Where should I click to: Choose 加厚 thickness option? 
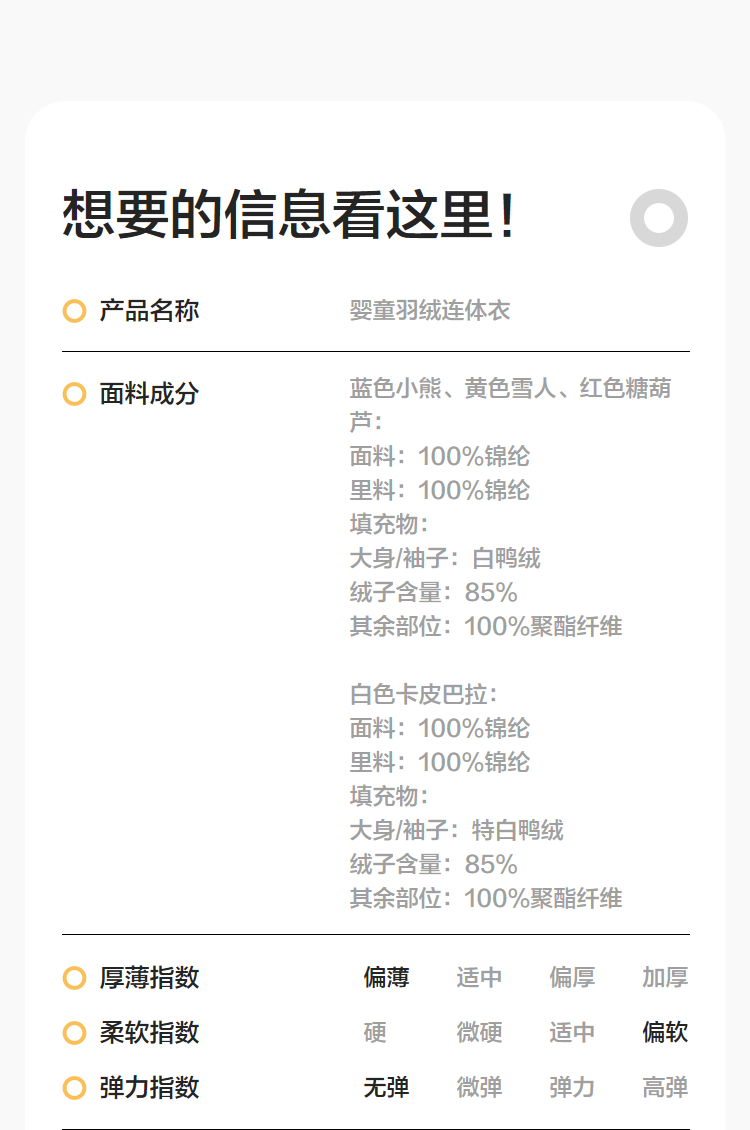point(665,978)
